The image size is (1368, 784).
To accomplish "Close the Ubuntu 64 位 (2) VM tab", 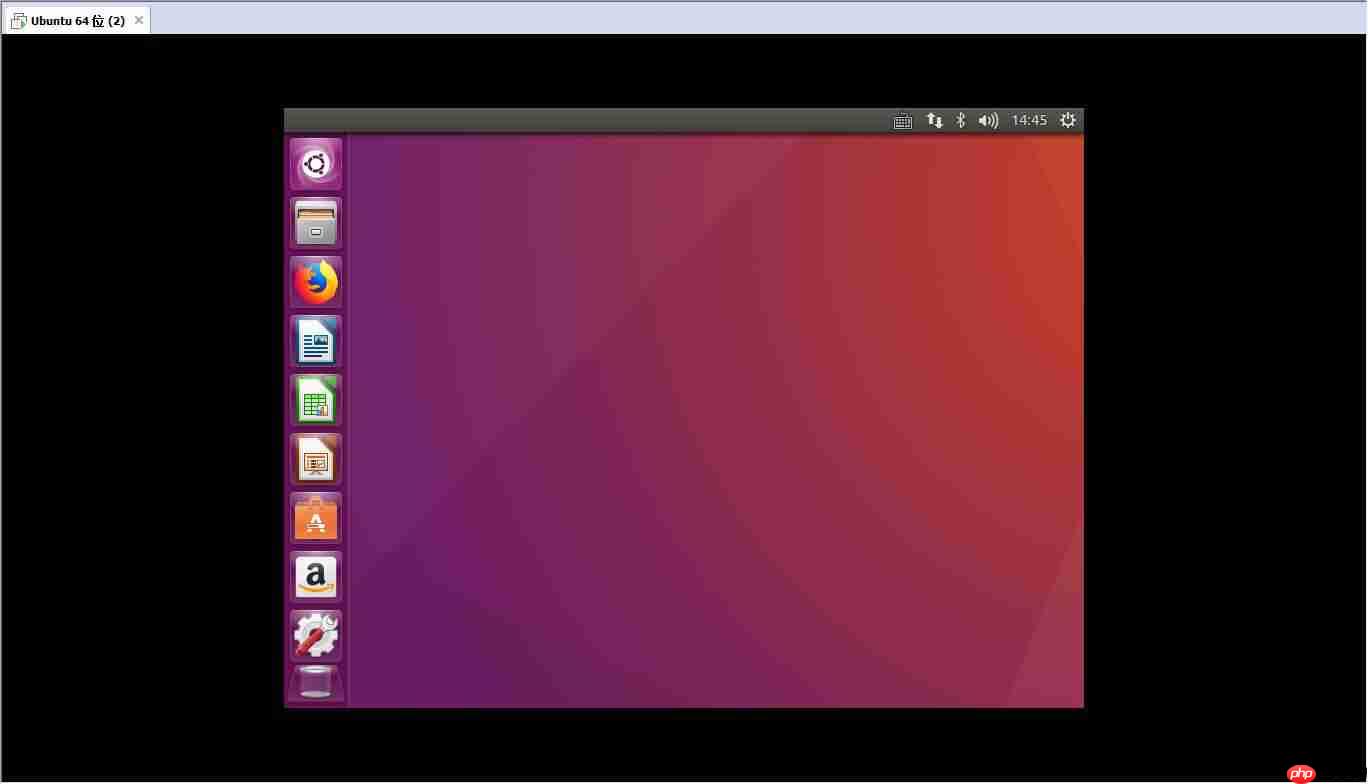I will pos(139,21).
